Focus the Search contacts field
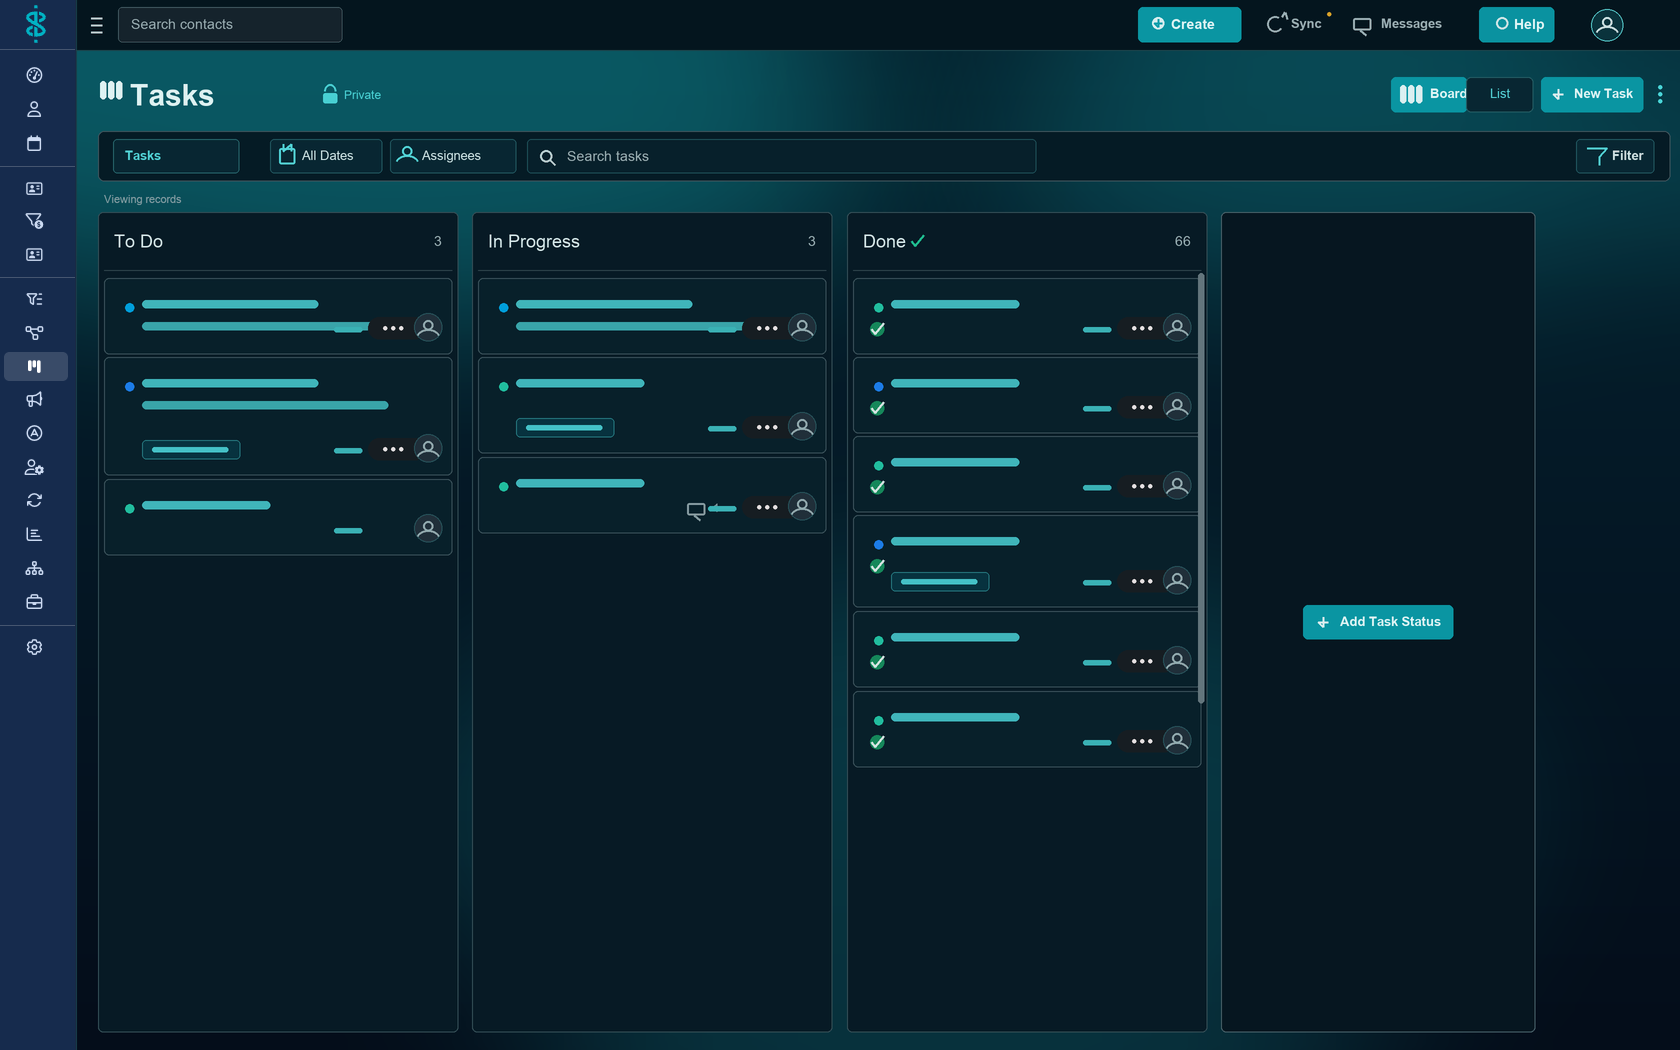The height and width of the screenshot is (1050, 1680). point(230,25)
